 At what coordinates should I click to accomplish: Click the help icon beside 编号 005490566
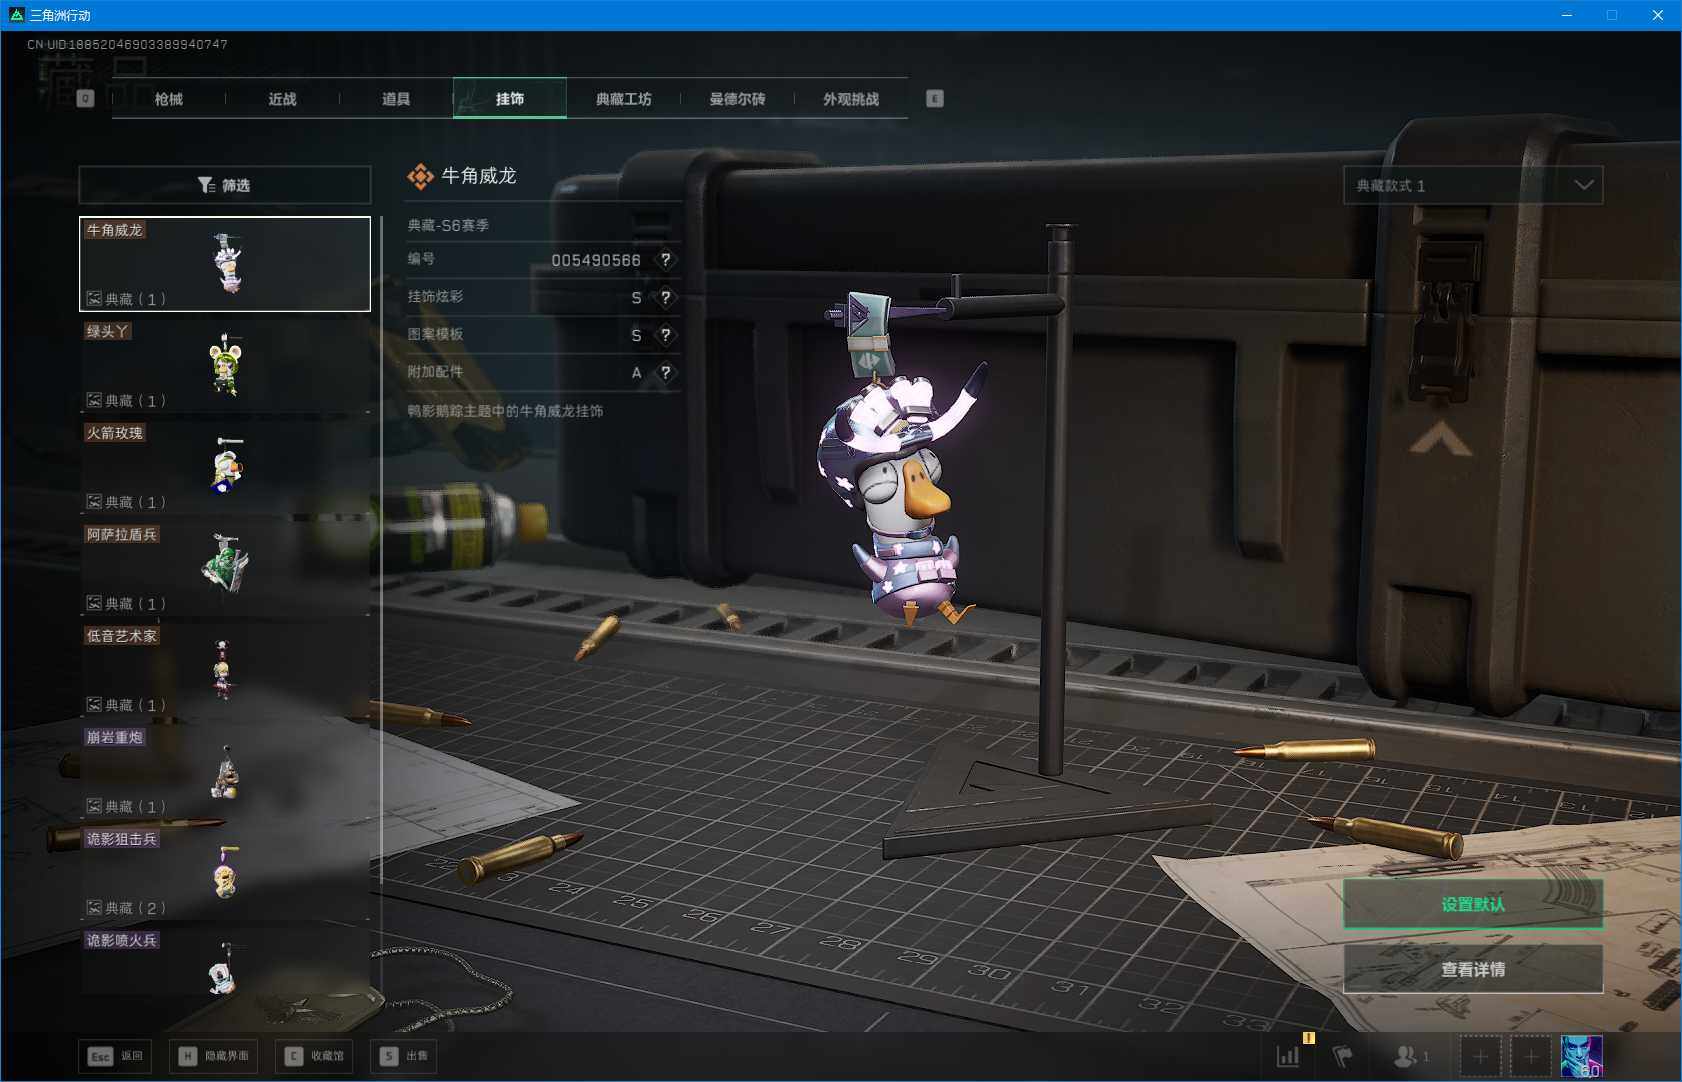(x=665, y=260)
